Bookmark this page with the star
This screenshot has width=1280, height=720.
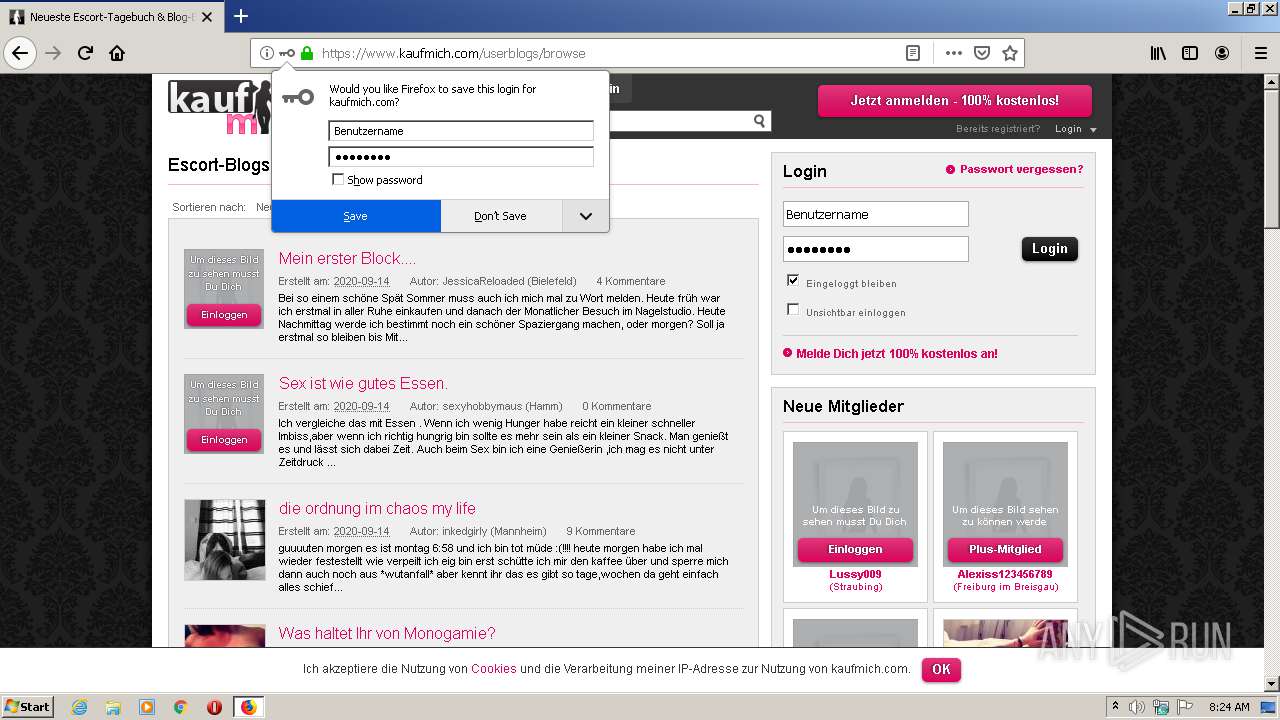1010,53
